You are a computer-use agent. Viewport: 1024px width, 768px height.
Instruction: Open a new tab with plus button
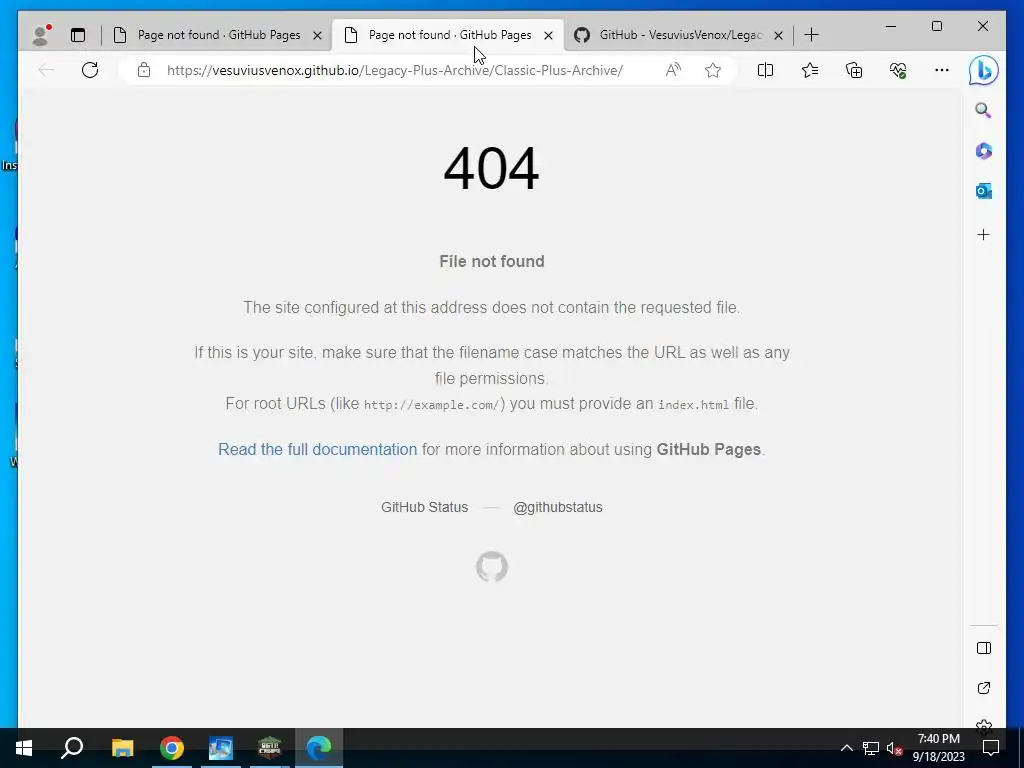click(x=811, y=35)
